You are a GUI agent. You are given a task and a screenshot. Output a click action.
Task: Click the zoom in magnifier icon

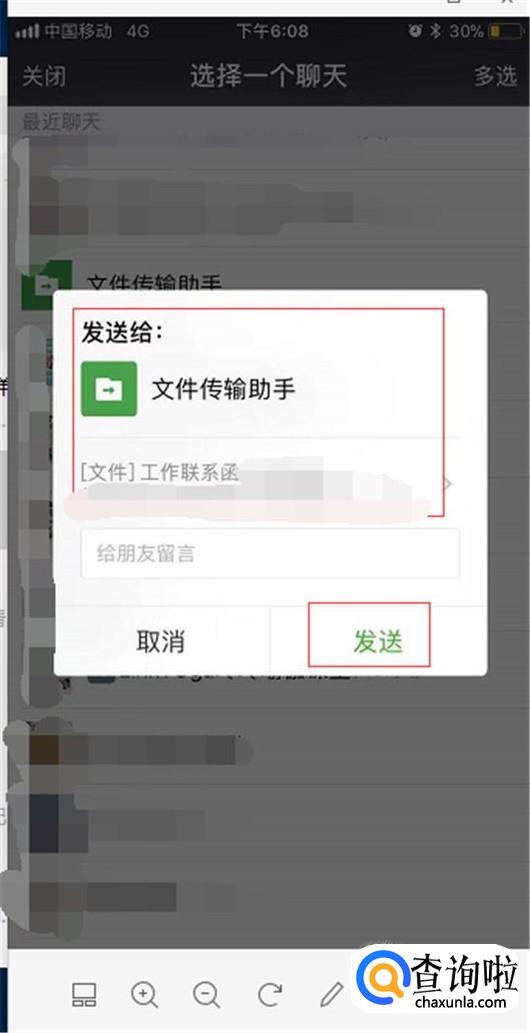point(144,995)
